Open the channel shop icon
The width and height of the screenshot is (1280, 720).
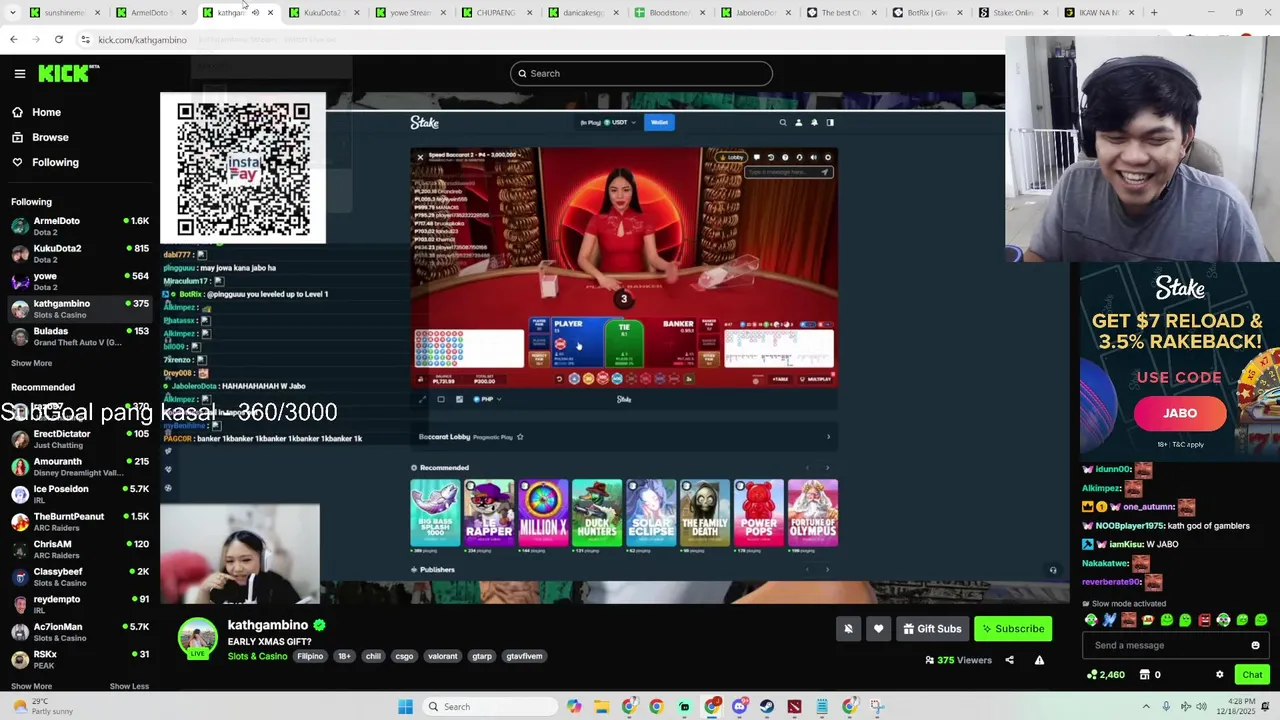[1145, 674]
